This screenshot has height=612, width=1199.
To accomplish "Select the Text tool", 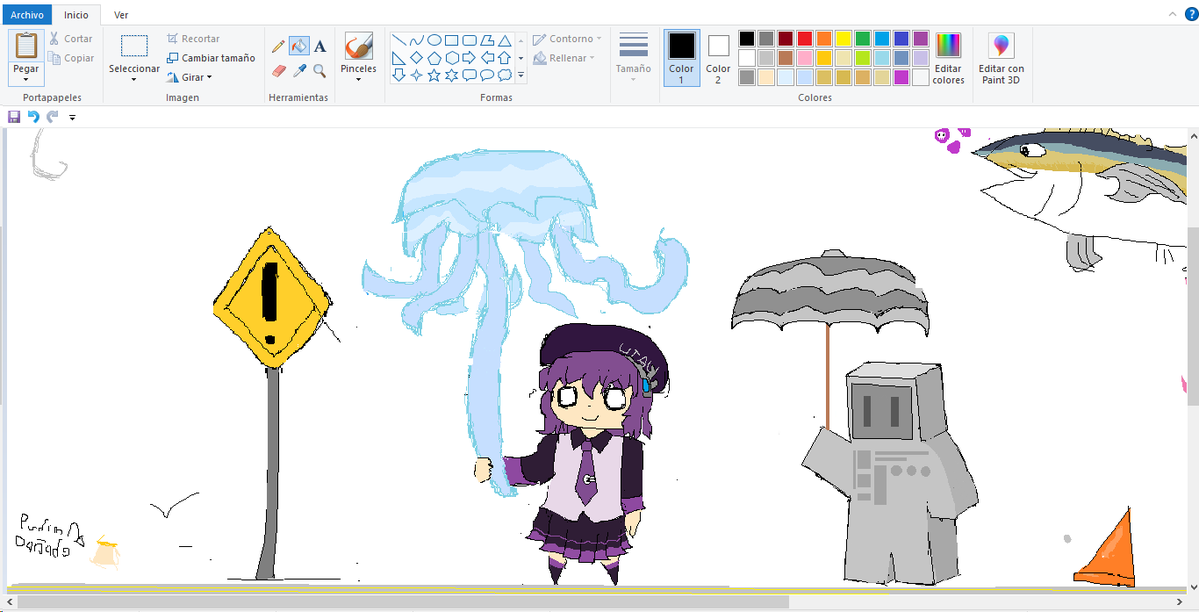I will (320, 47).
